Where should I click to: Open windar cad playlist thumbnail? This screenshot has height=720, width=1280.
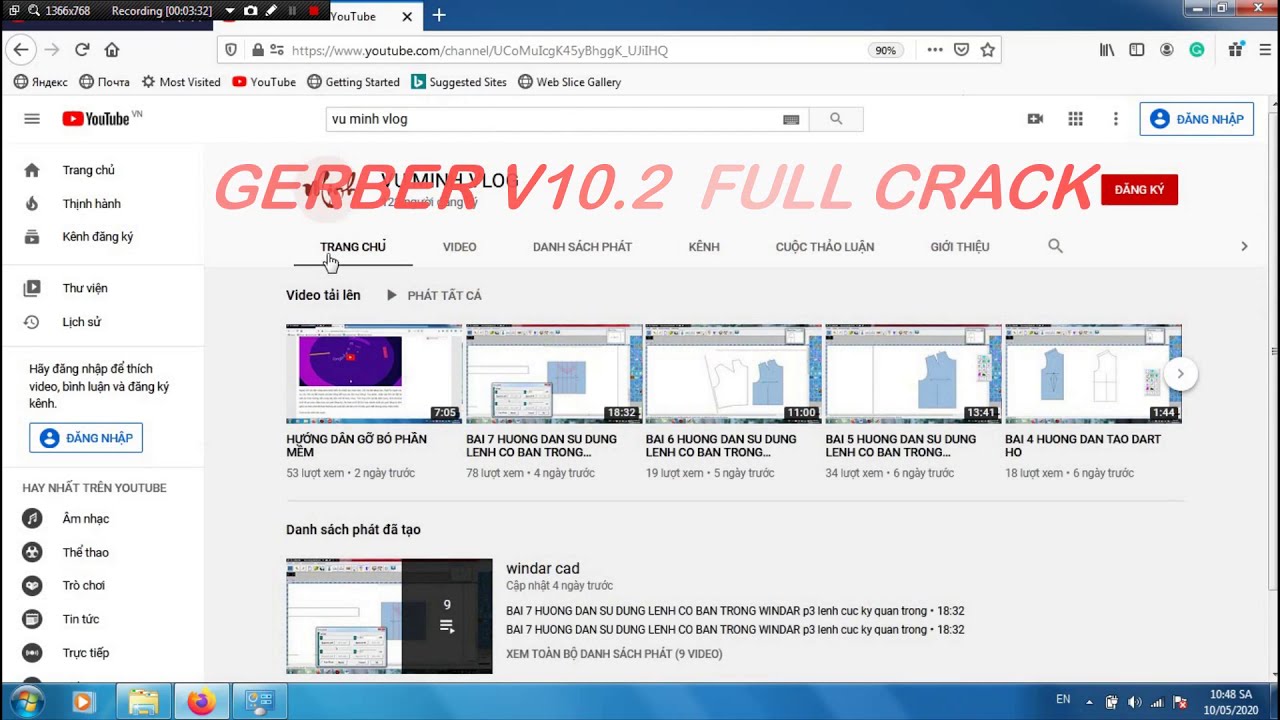(x=389, y=616)
